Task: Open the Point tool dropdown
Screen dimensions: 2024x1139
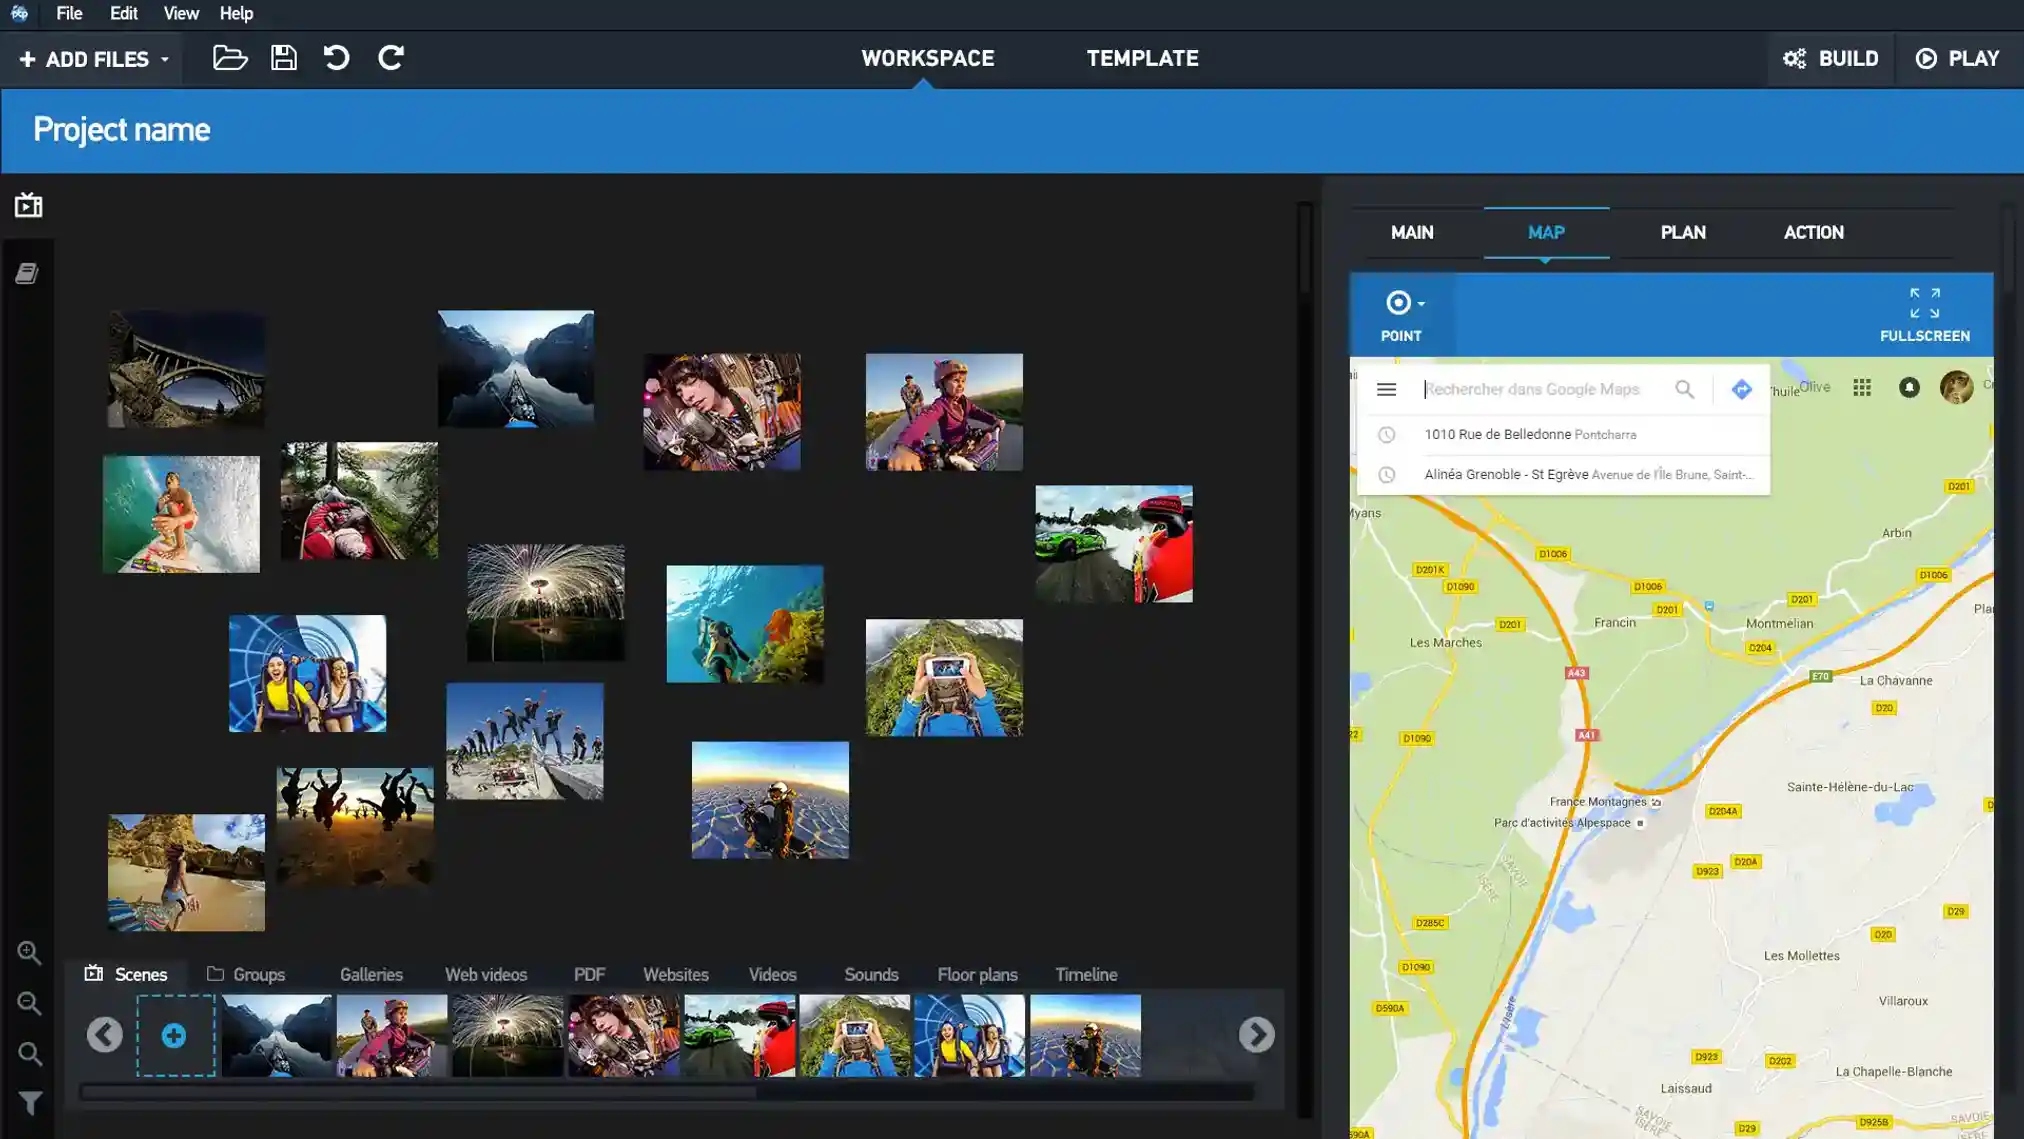Action: point(1402,315)
